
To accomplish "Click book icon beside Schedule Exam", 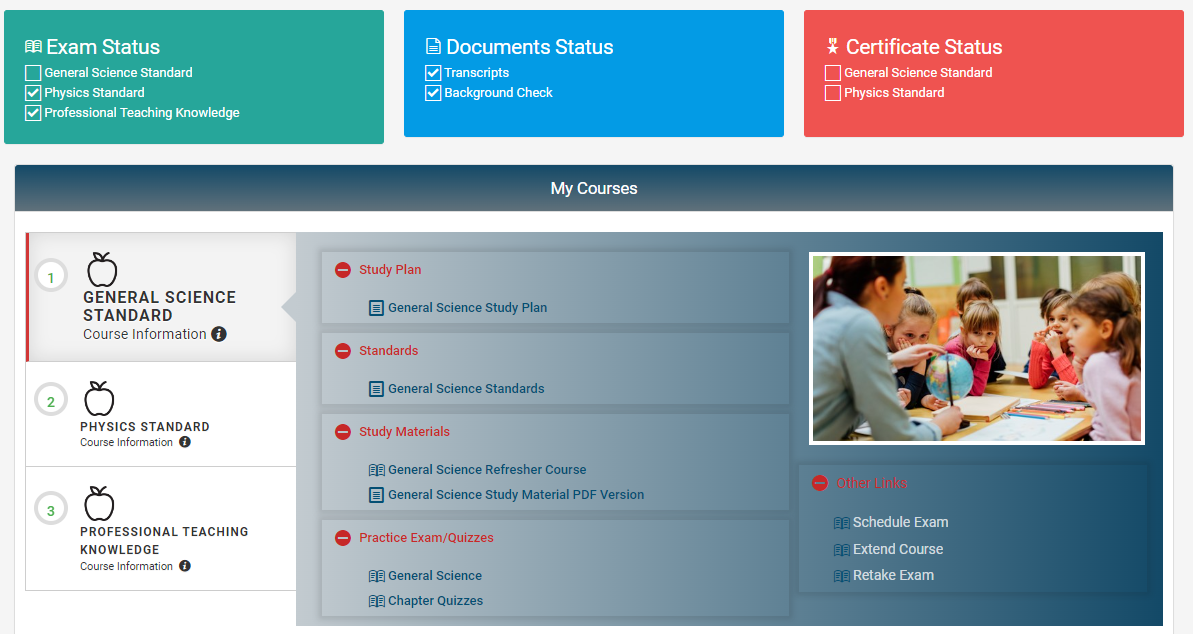I will (841, 523).
